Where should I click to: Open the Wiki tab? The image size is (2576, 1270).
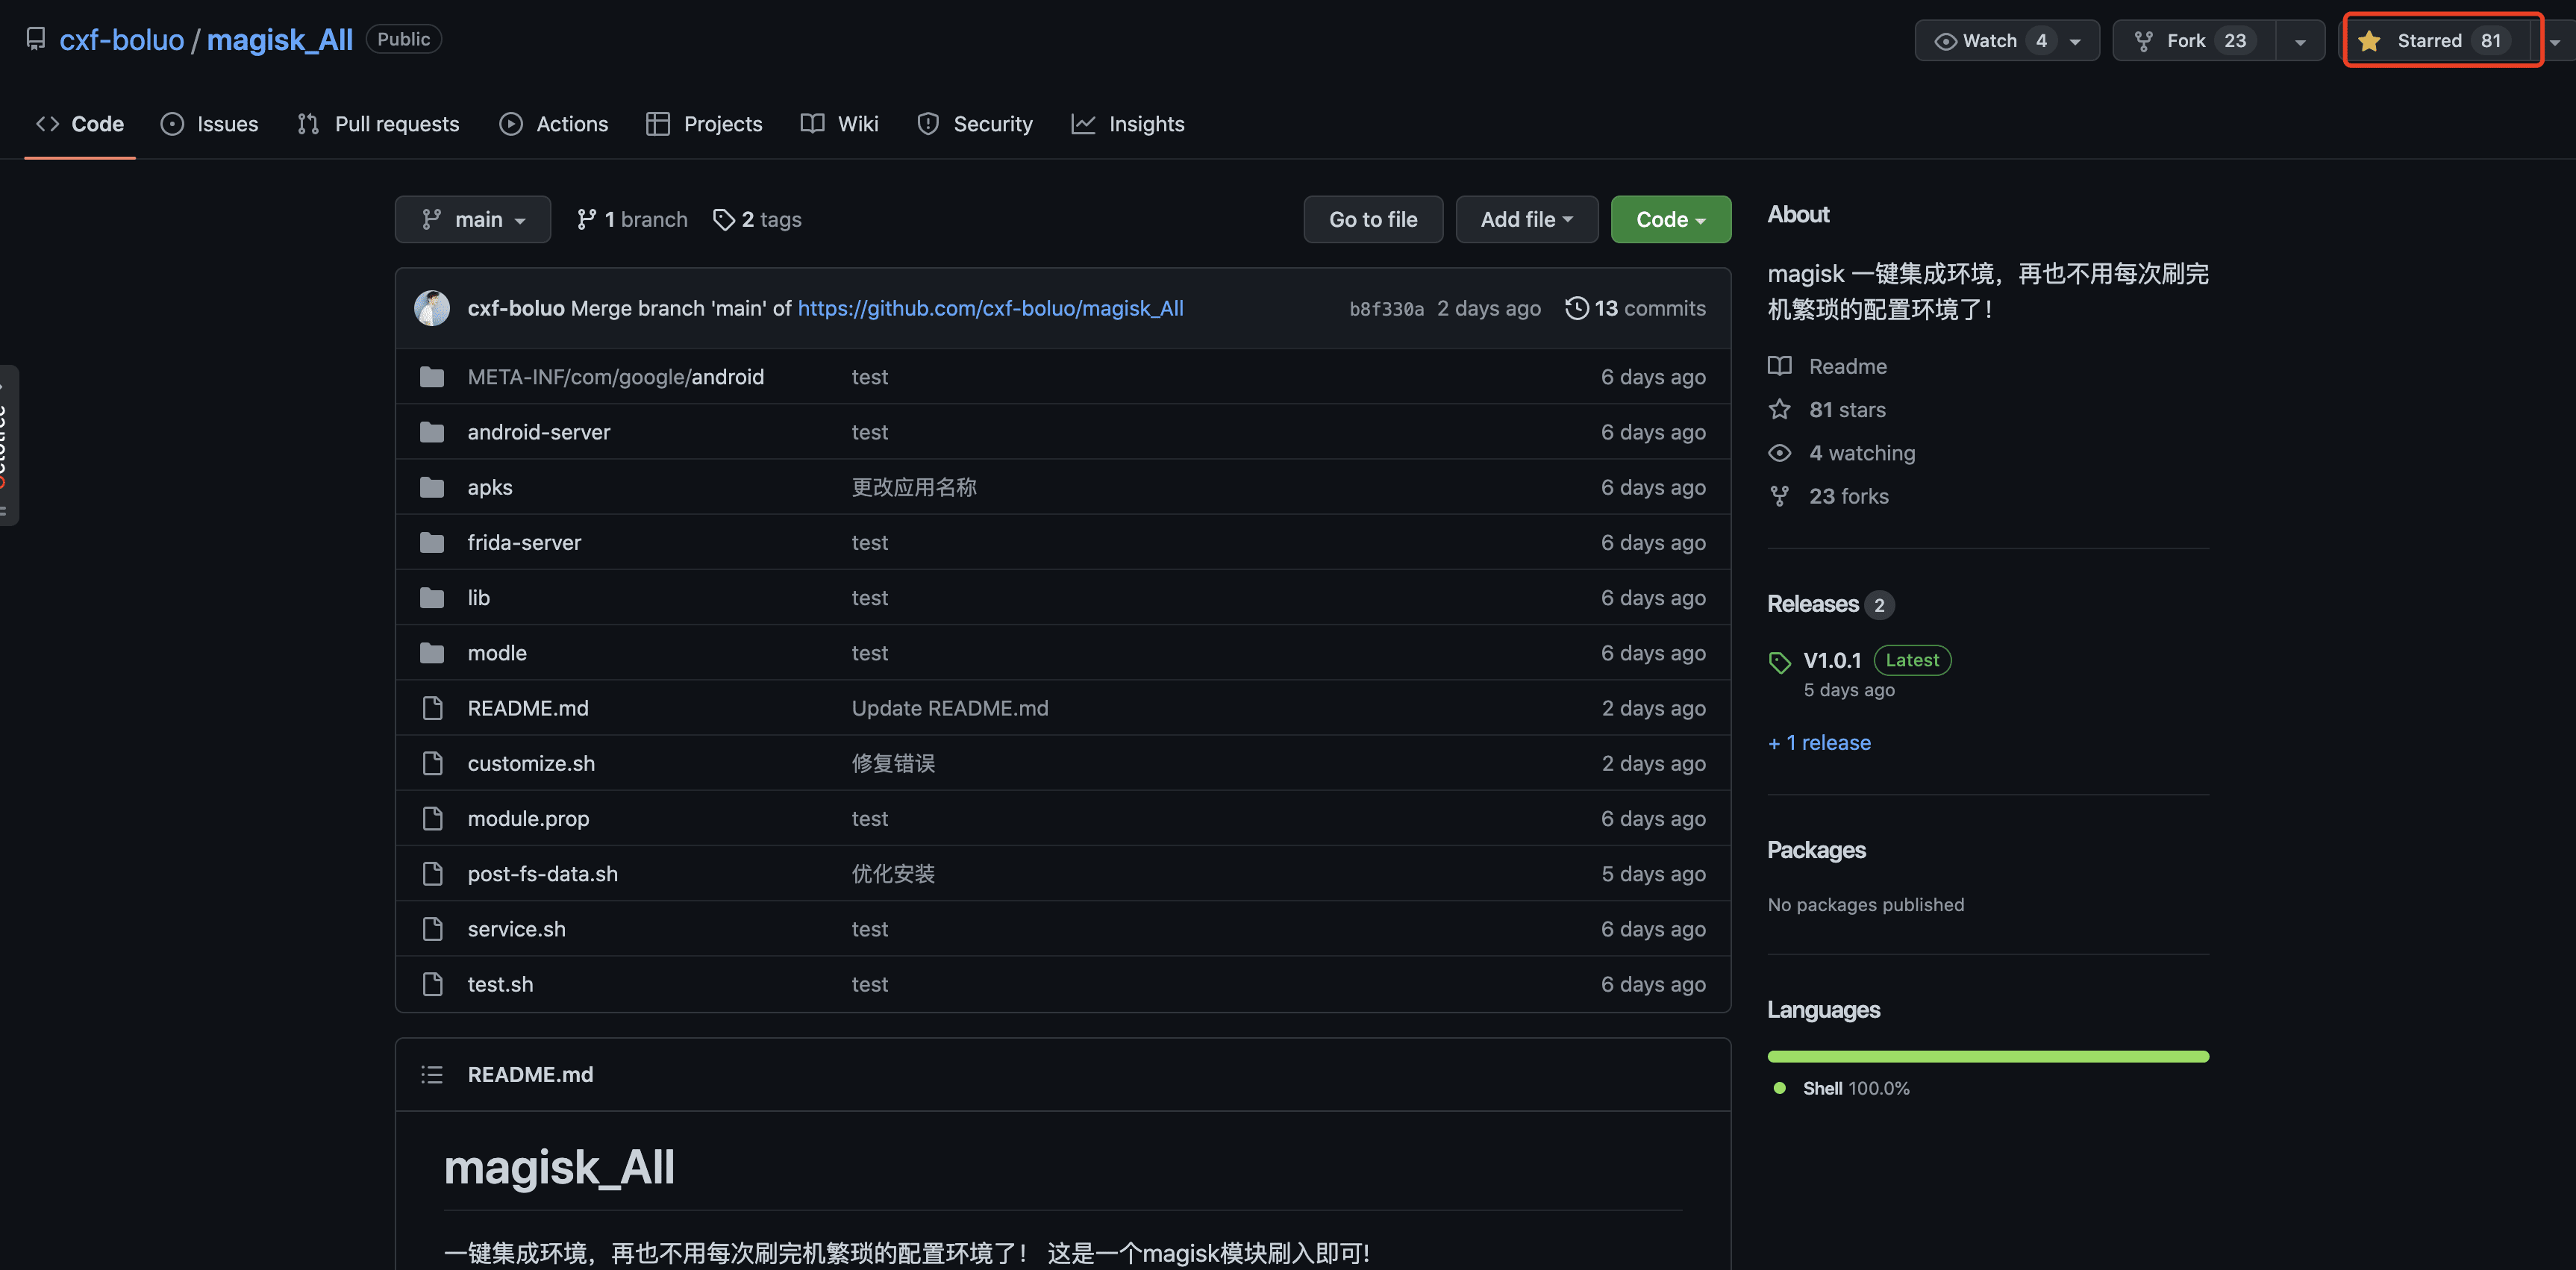point(839,124)
